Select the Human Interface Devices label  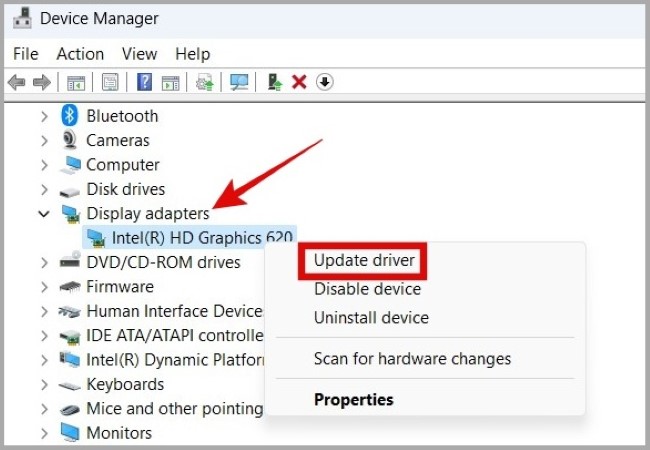(x=175, y=311)
